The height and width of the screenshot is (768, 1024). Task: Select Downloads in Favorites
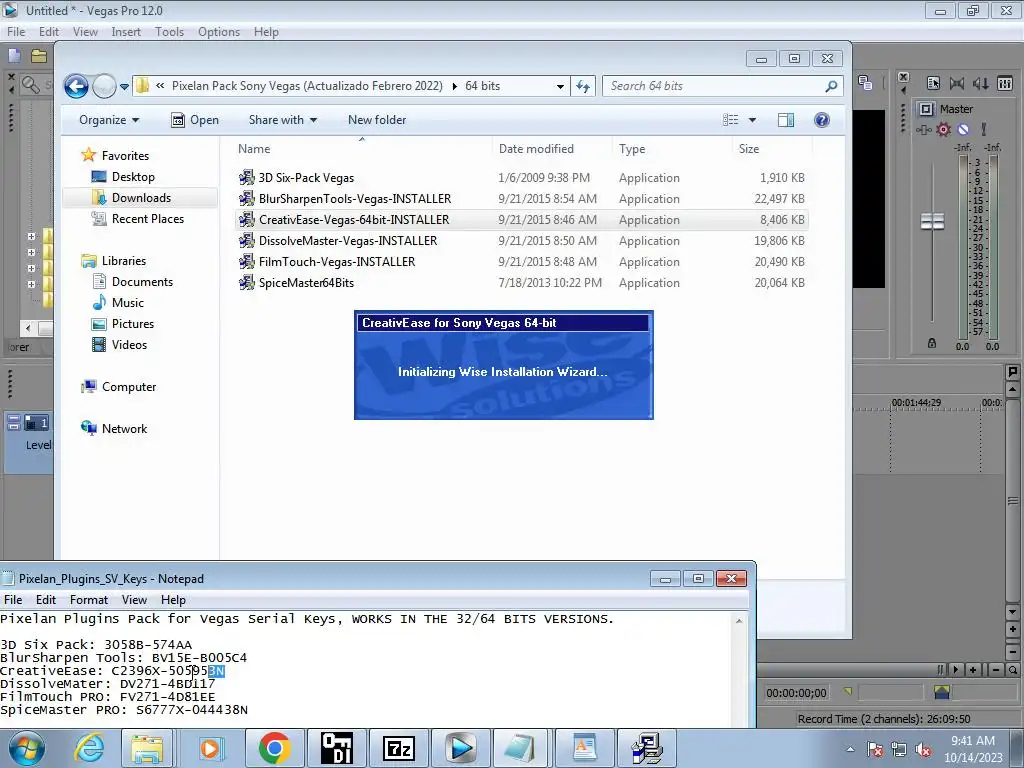(141, 198)
